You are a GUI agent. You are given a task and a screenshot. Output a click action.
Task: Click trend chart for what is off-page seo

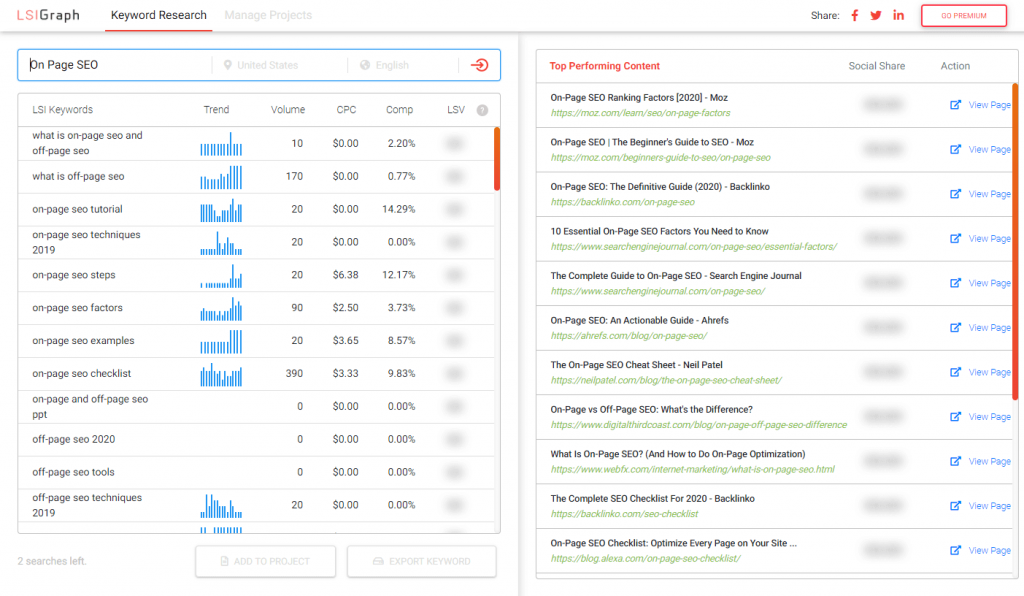[x=221, y=177]
